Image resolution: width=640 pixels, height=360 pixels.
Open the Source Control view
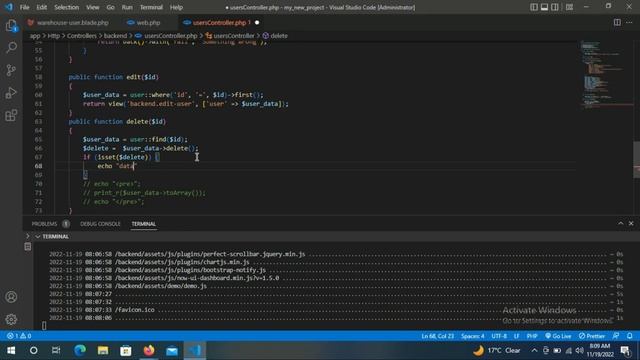click(x=11, y=70)
